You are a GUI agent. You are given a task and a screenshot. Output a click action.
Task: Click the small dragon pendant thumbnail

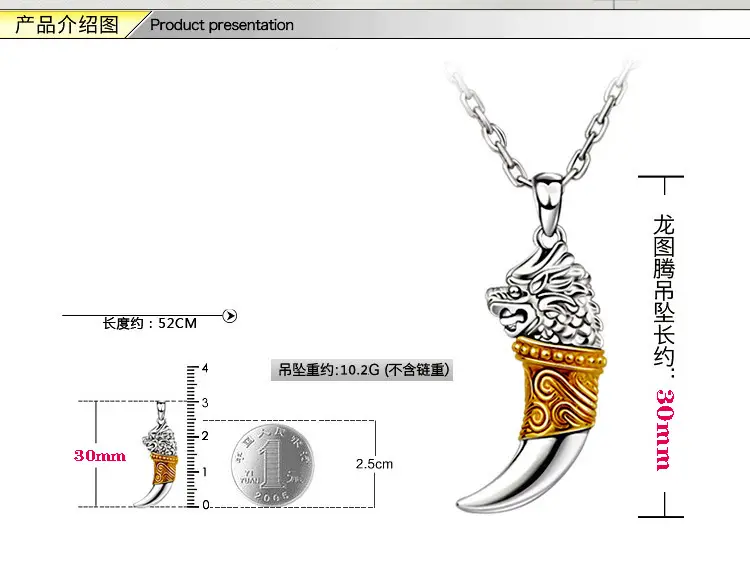pyautogui.click(x=160, y=455)
